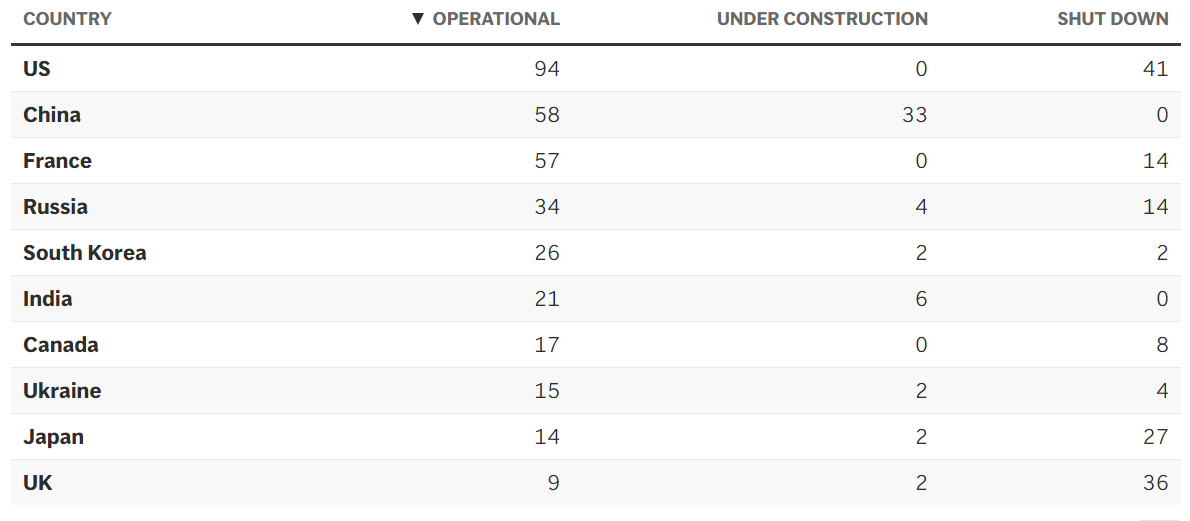Click the US shut down value 41
This screenshot has width=1190, height=521.
coord(1155,69)
